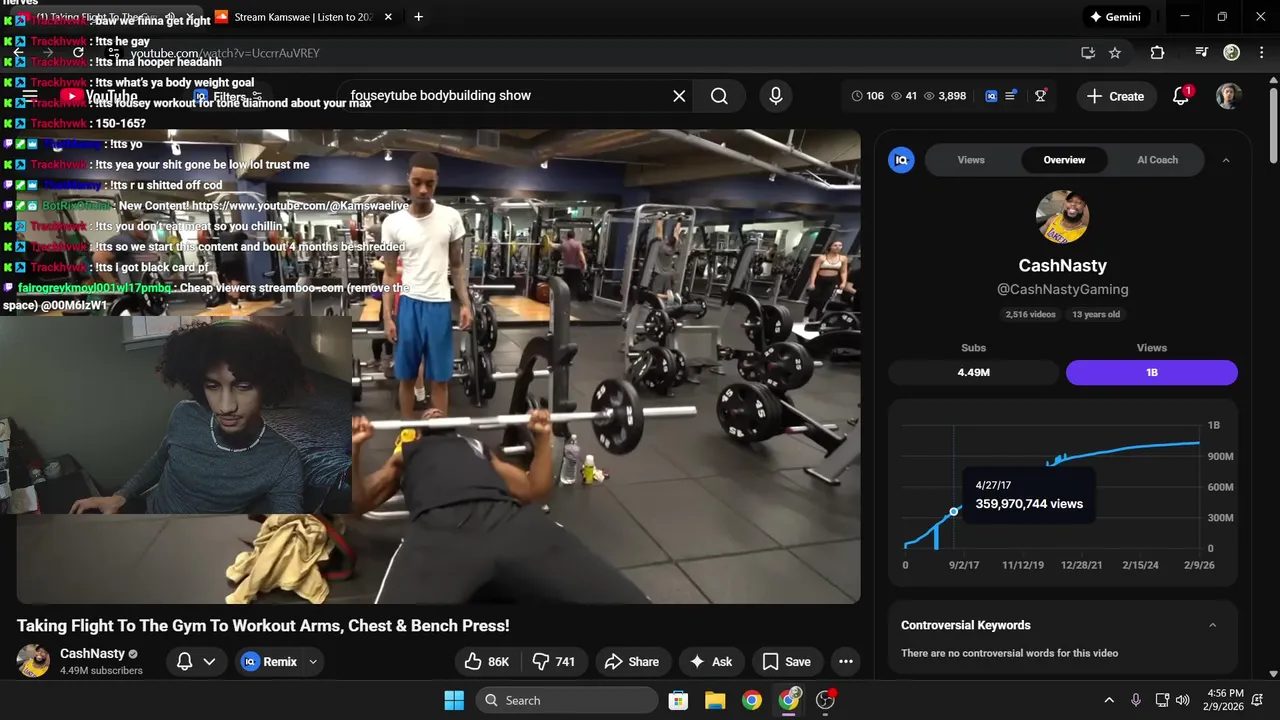Click the @CashNastyGaming handle
Screen dimensions: 1280x720
(1062, 289)
